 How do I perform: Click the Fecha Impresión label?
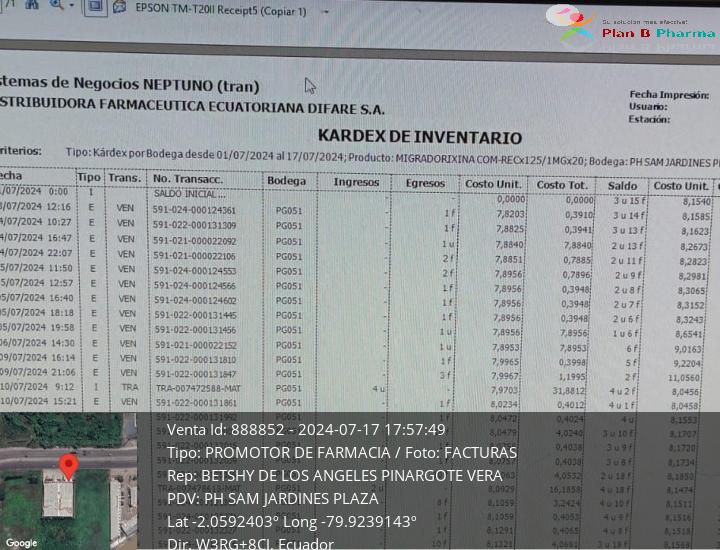tap(669, 95)
